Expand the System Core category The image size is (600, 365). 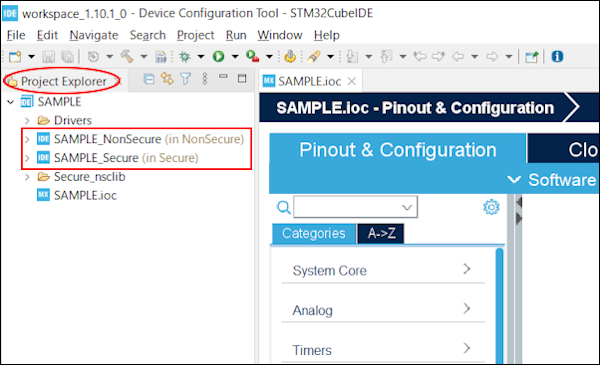[x=383, y=270]
